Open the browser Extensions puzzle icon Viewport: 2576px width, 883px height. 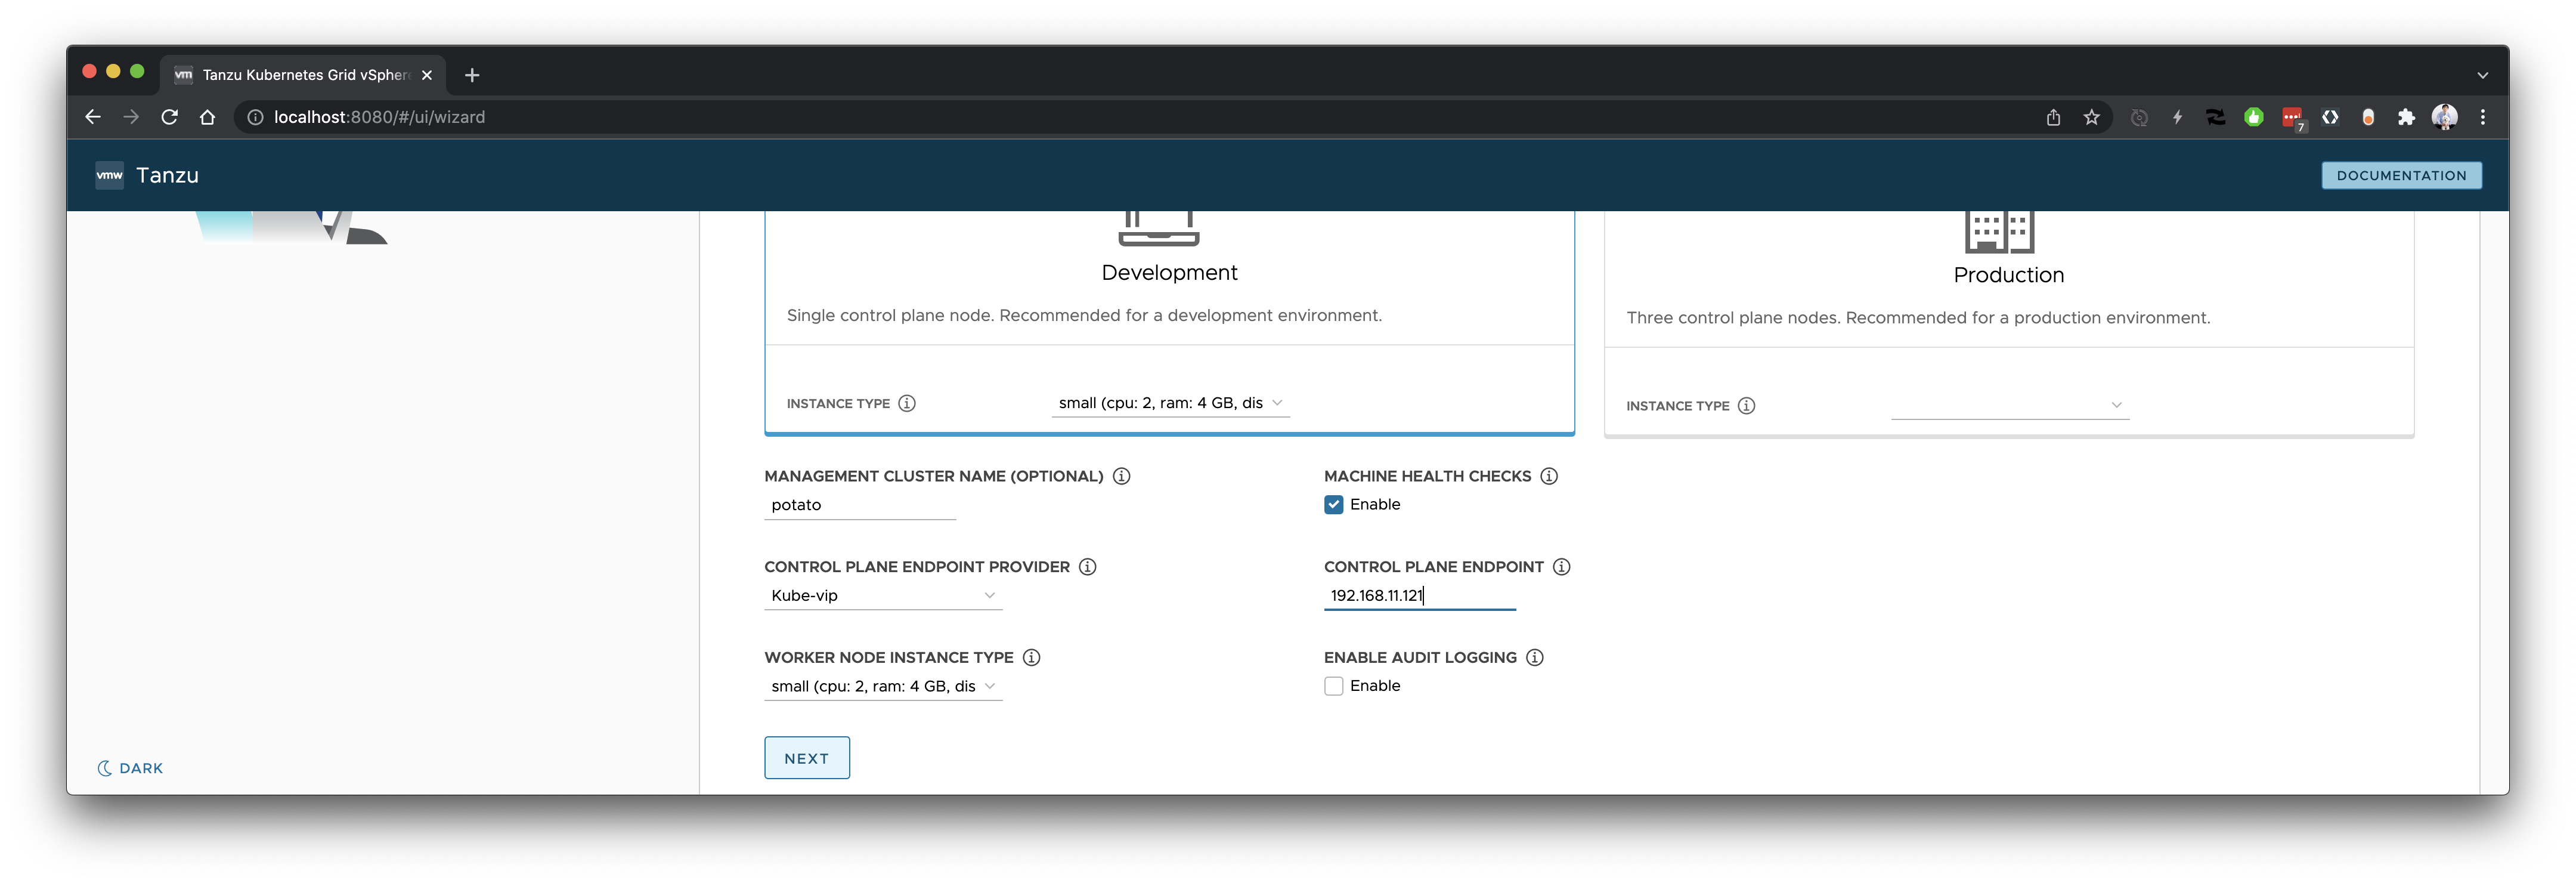pyautogui.click(x=2406, y=117)
